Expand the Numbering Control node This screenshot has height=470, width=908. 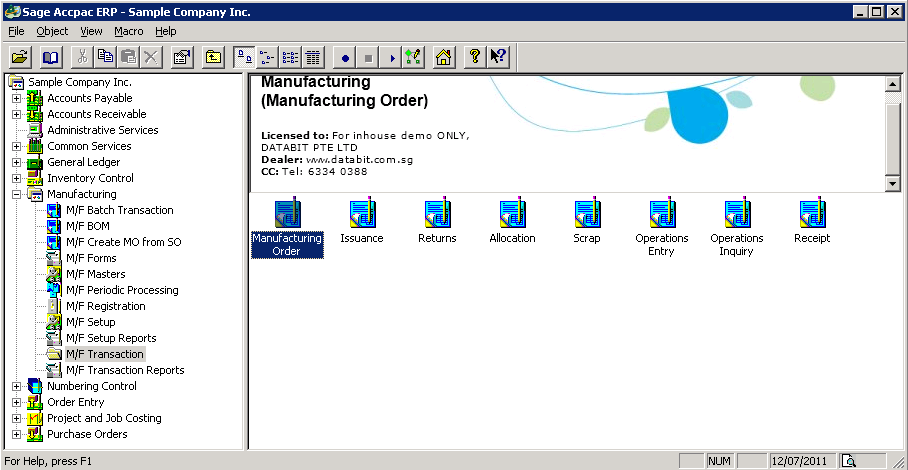click(16, 386)
